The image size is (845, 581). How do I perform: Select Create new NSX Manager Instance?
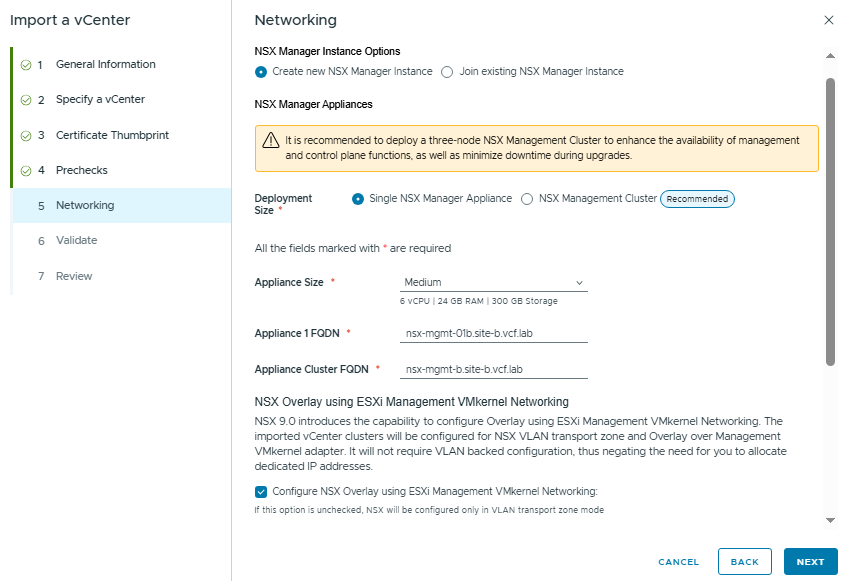tap(261, 72)
